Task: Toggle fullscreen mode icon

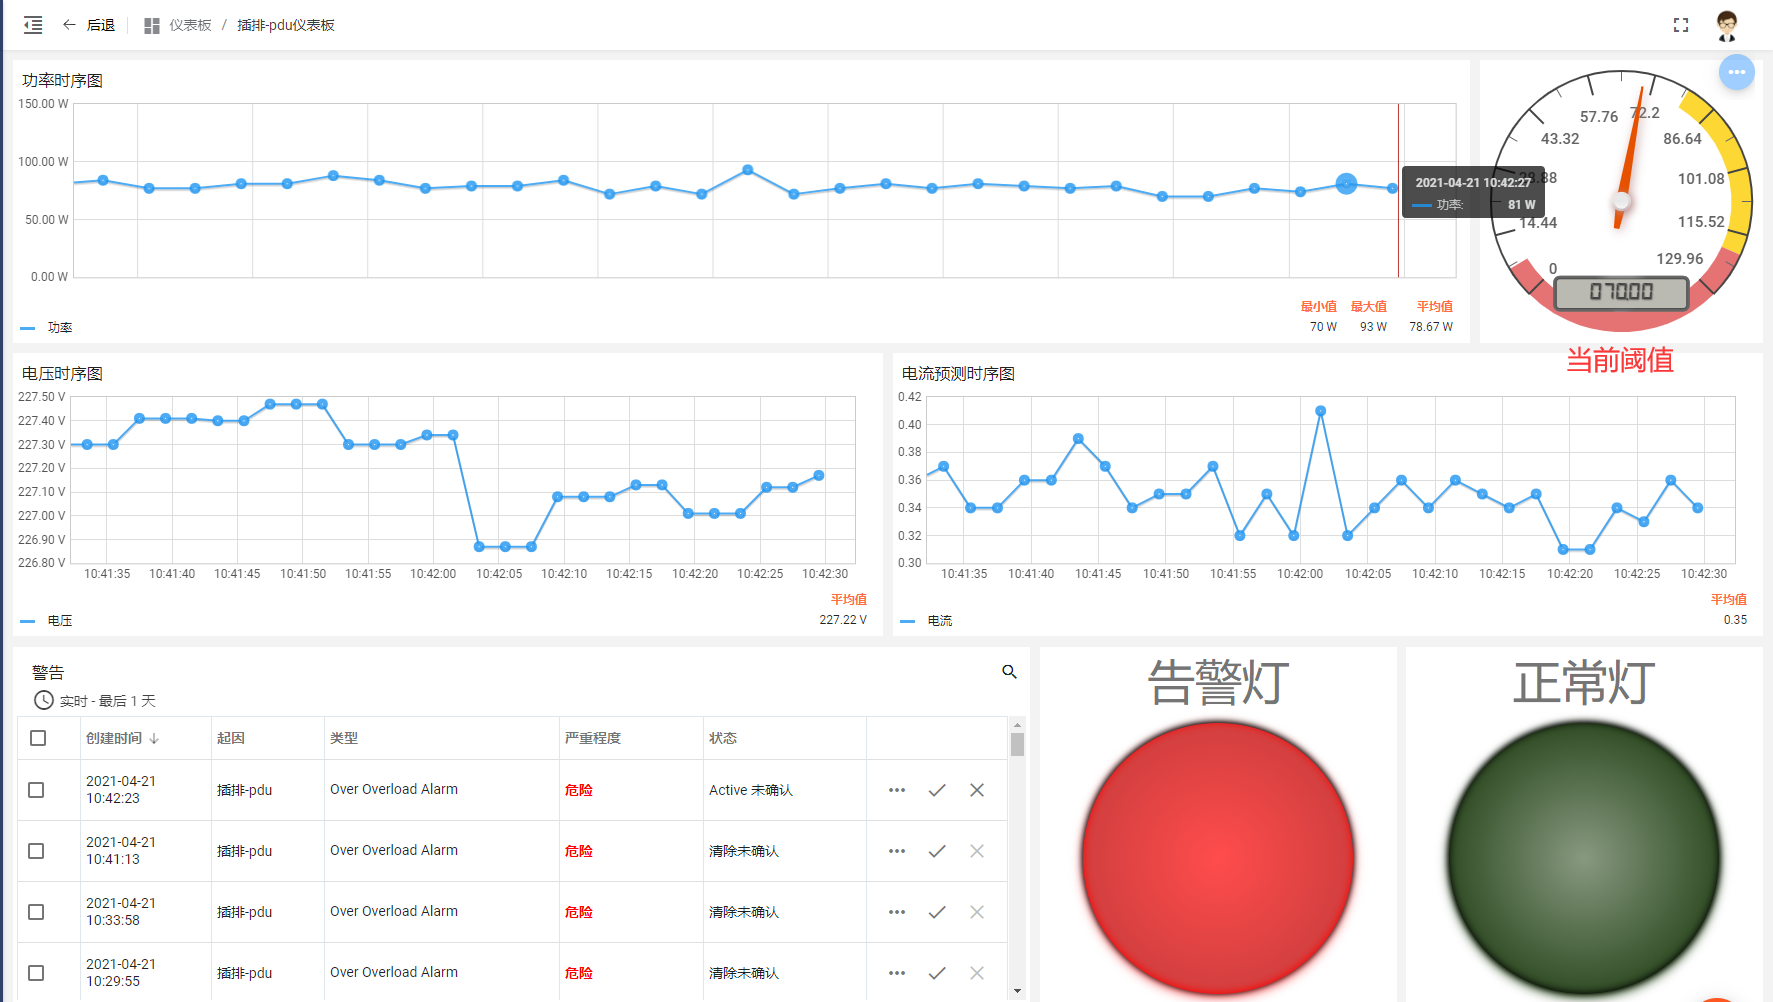Action: click(x=1681, y=25)
